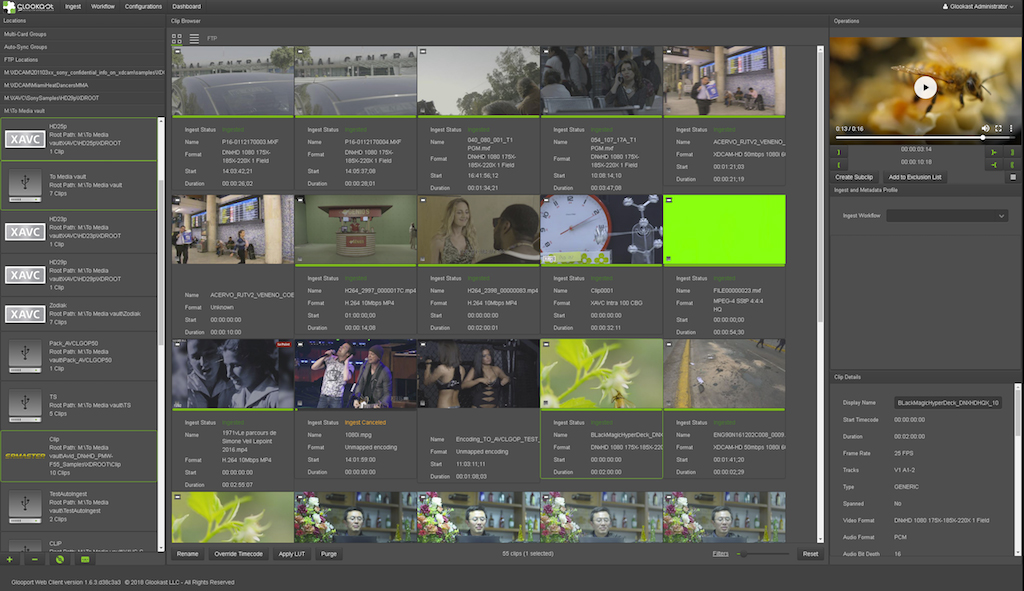1024x591 pixels.
Task: Click Add to Exclusion List button
Action: pos(915,177)
